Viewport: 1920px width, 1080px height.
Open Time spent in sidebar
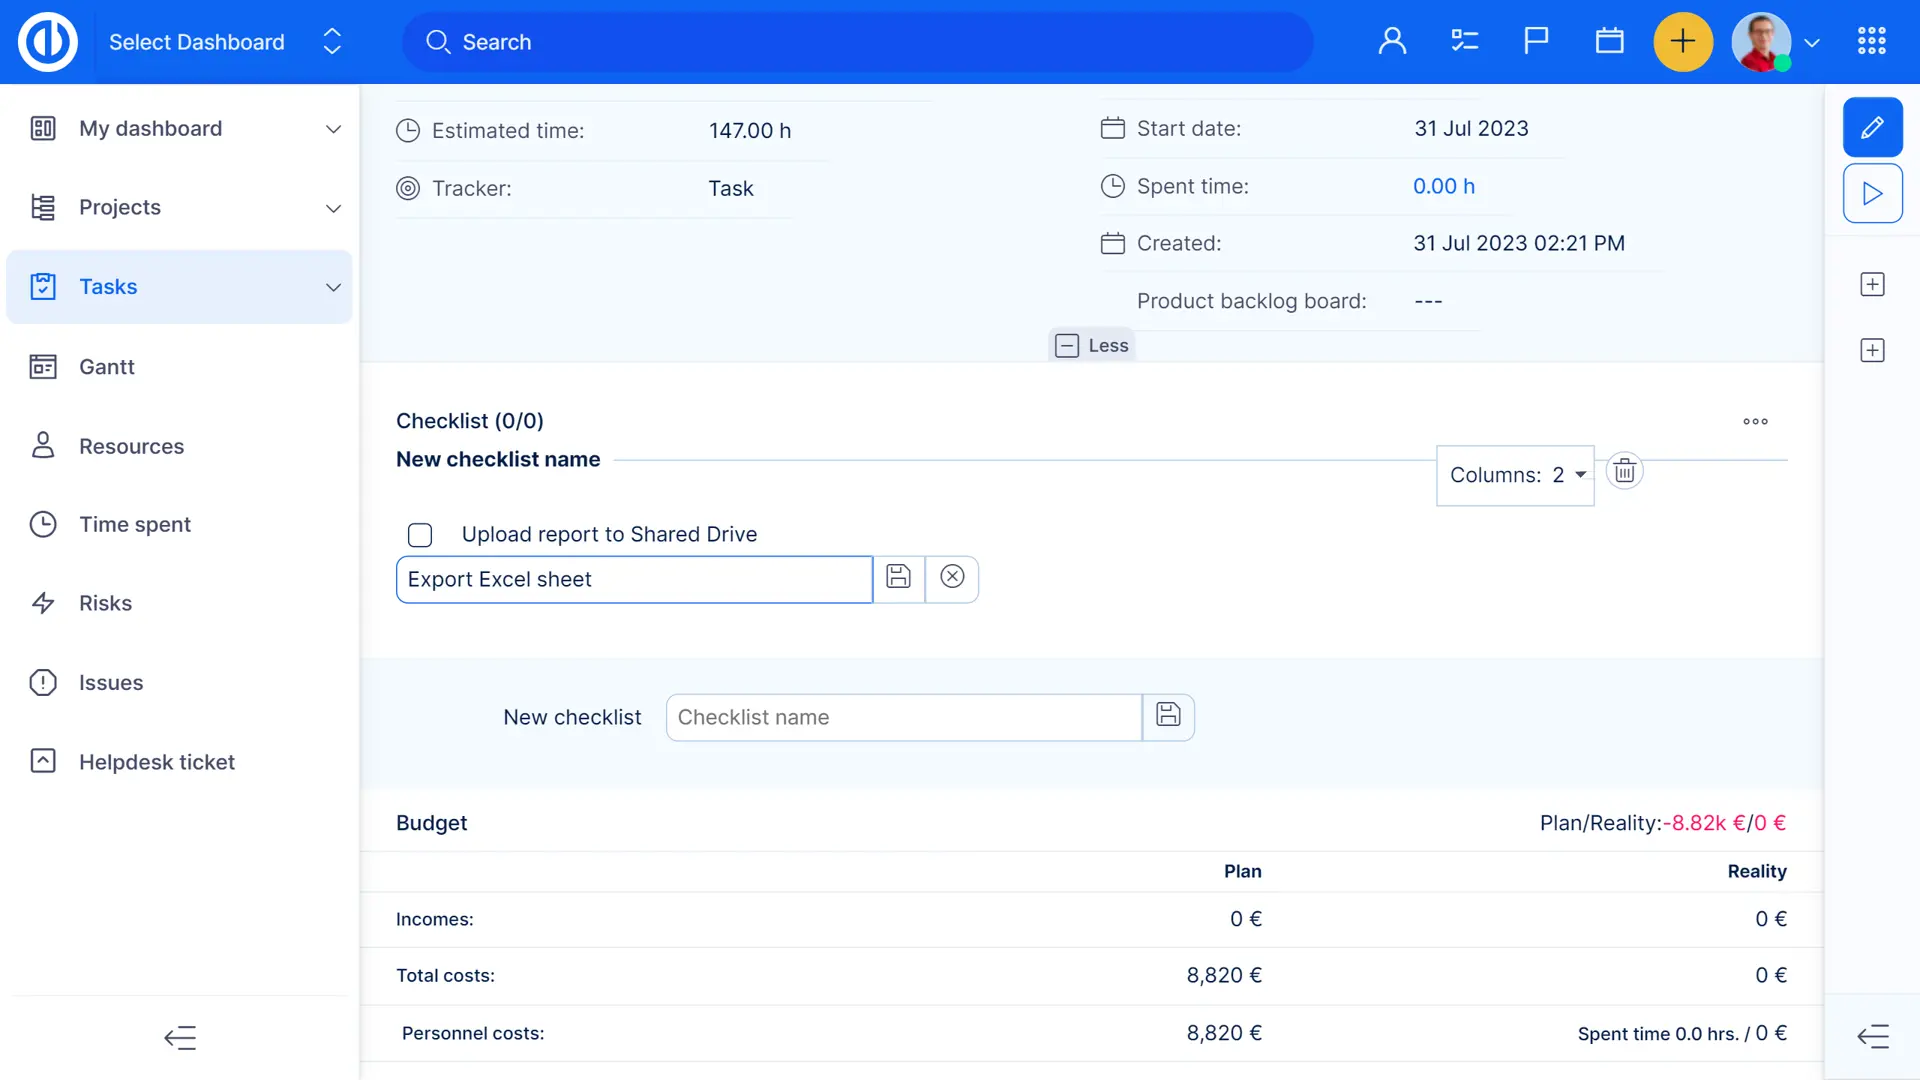coord(135,525)
